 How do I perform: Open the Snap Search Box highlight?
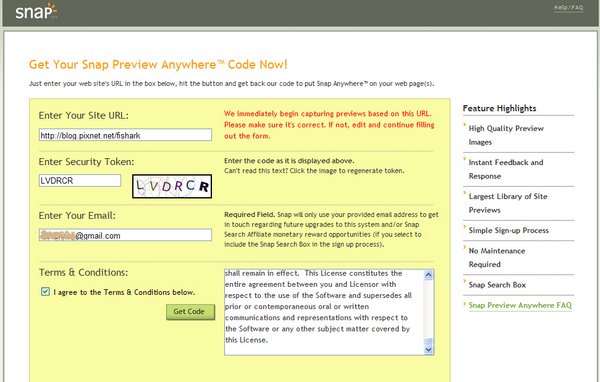497,285
